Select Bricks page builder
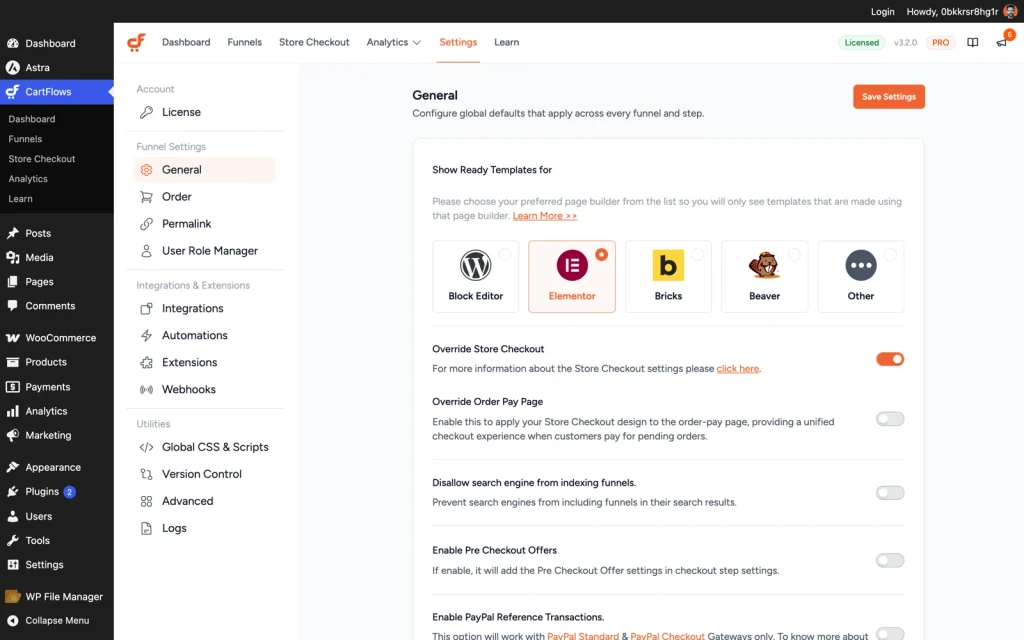1024x640 pixels. point(668,277)
